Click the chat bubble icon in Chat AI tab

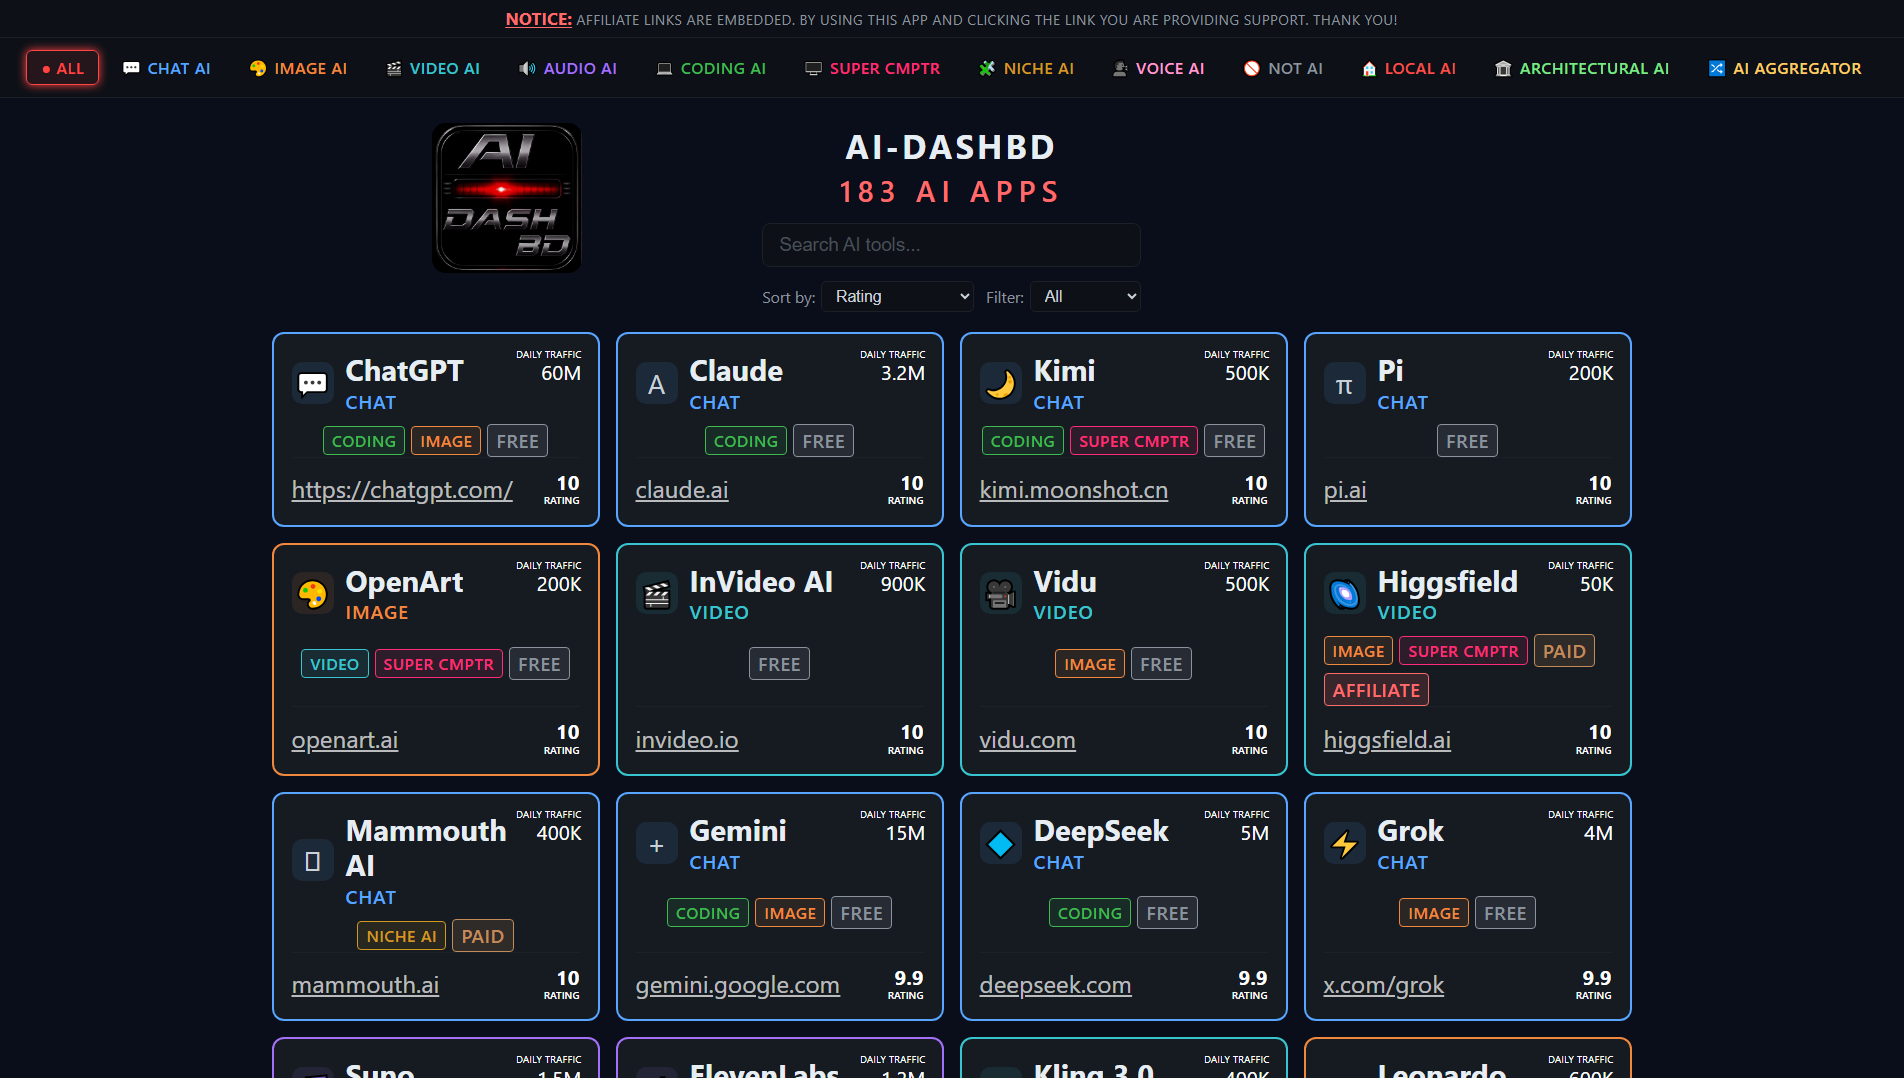point(131,68)
